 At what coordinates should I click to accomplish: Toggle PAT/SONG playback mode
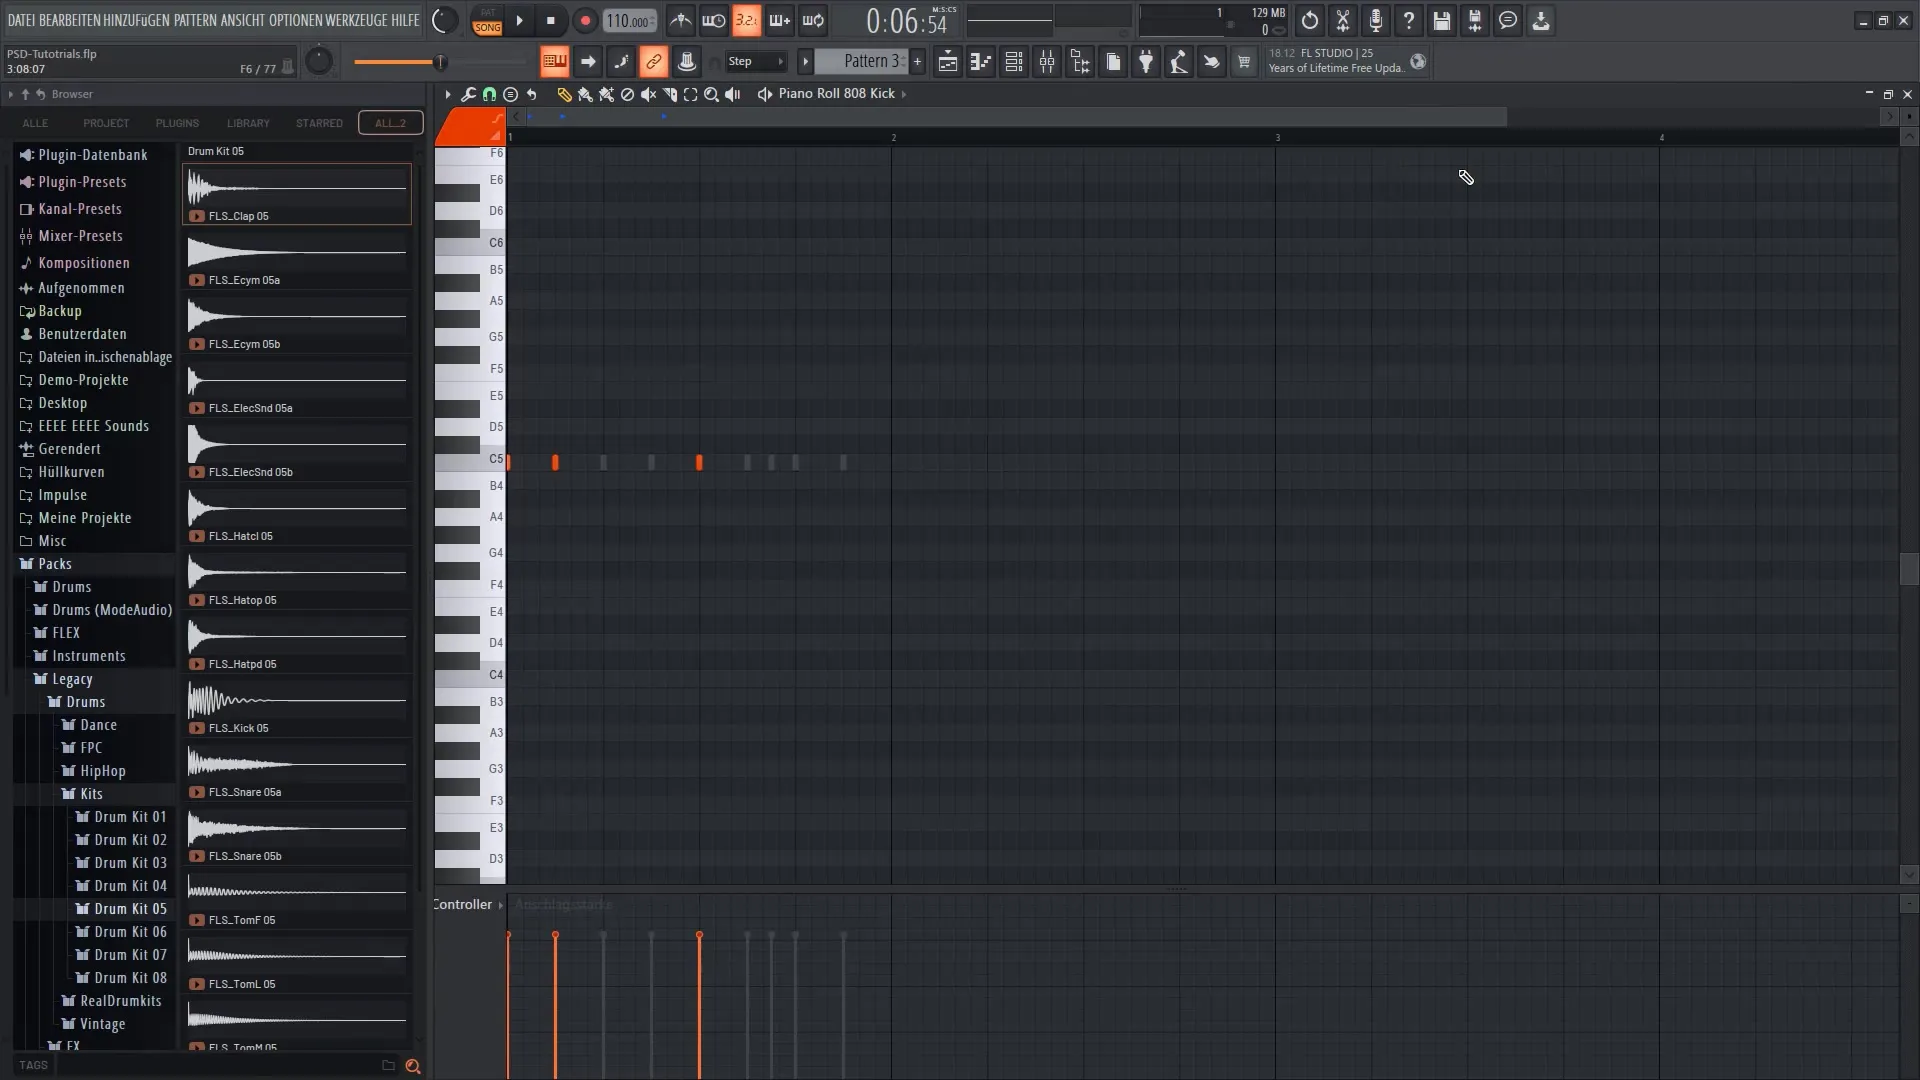pos(488,21)
